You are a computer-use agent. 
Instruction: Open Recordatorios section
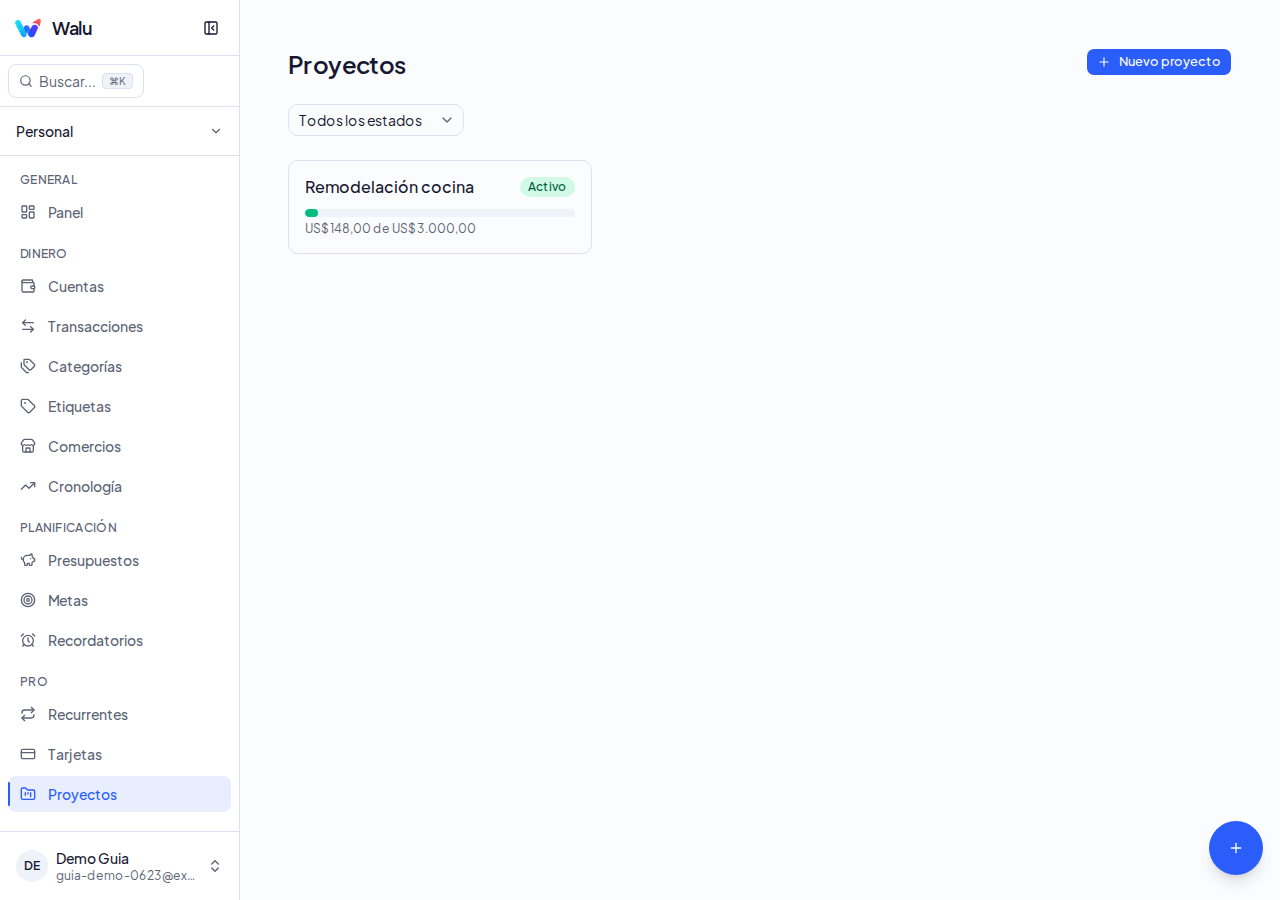[x=120, y=640]
